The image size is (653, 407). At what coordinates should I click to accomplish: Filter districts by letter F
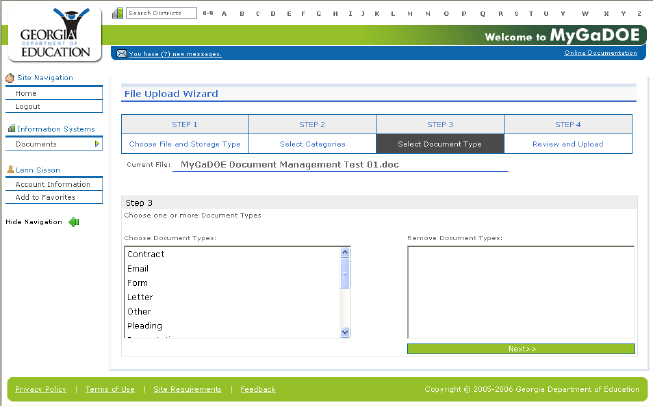pyautogui.click(x=303, y=14)
